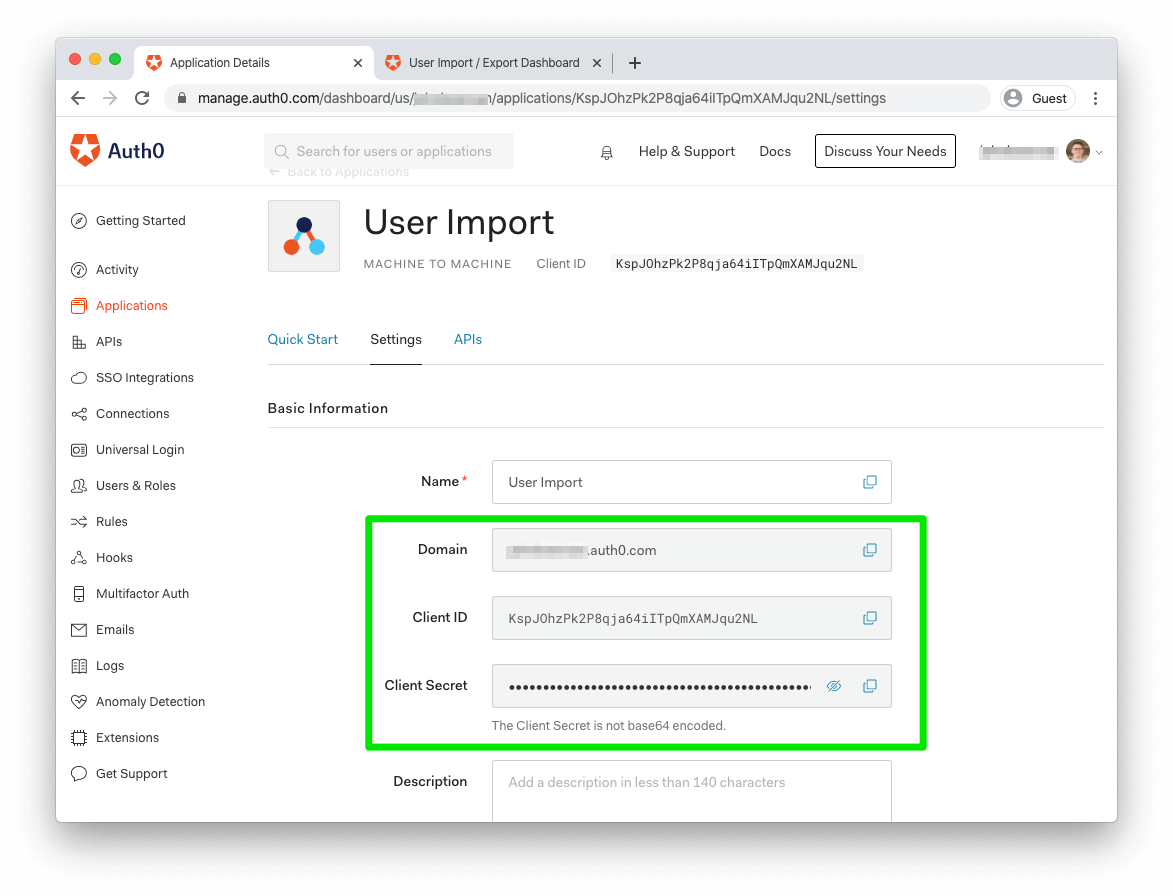Copy the Name field value

tap(869, 482)
